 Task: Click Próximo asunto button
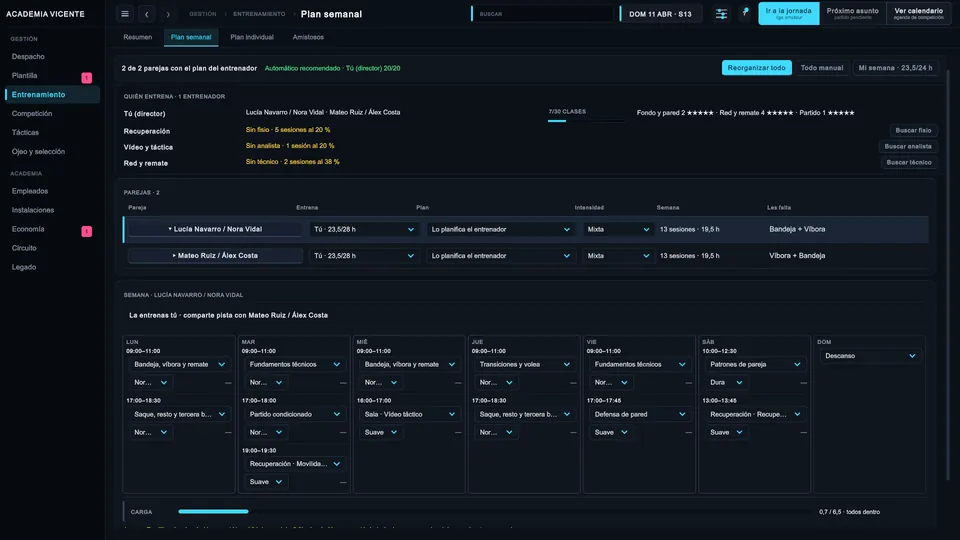click(x=852, y=13)
